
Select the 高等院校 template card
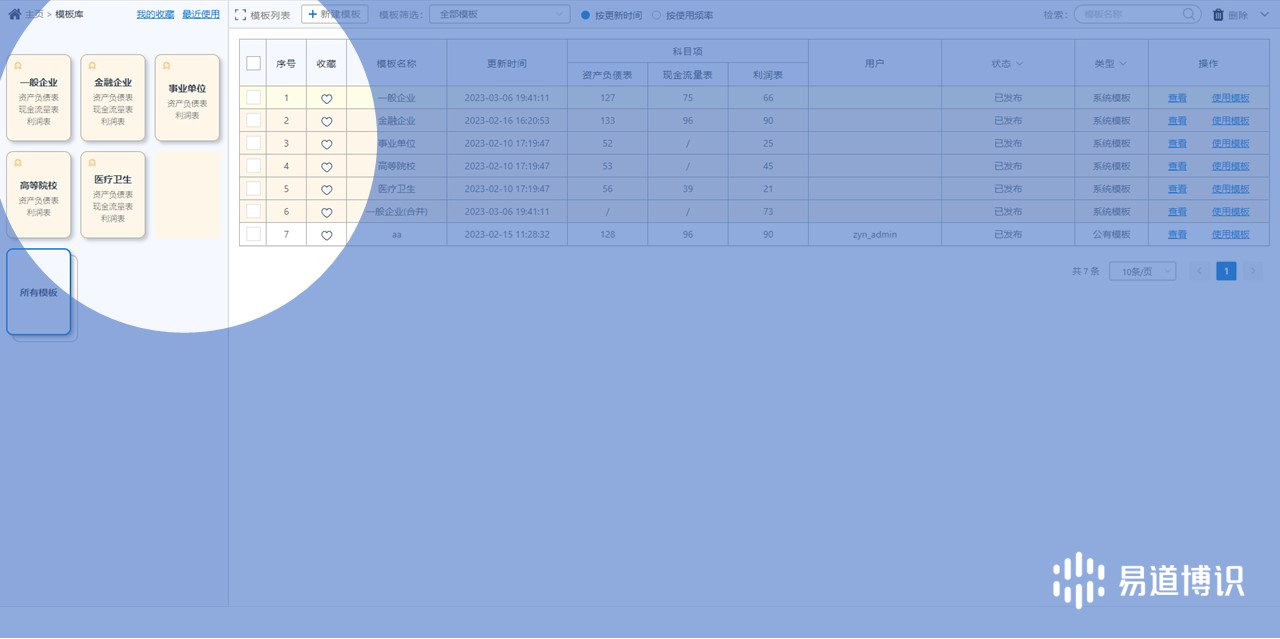[x=39, y=195]
